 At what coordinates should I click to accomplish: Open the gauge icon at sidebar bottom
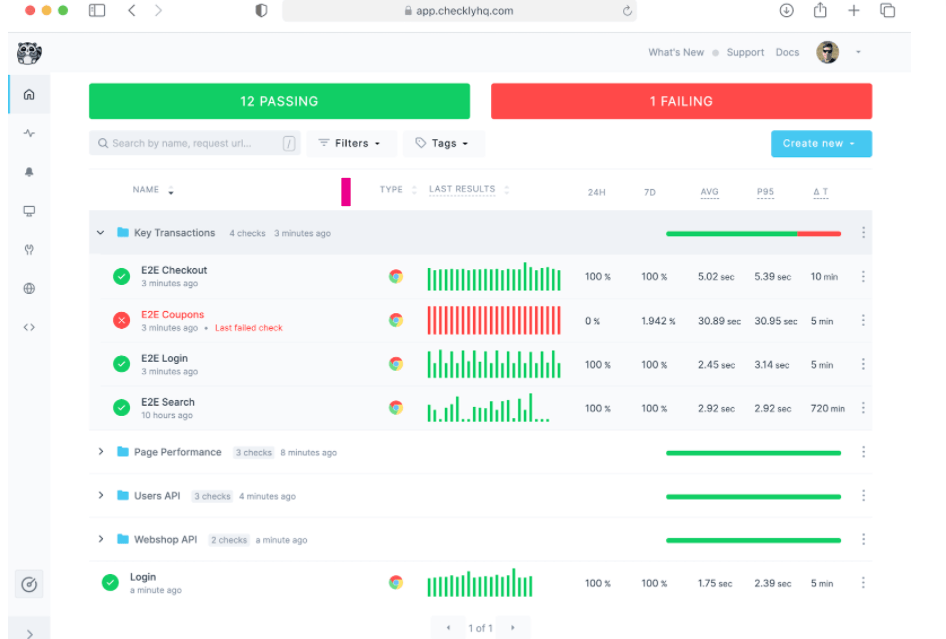click(x=29, y=584)
